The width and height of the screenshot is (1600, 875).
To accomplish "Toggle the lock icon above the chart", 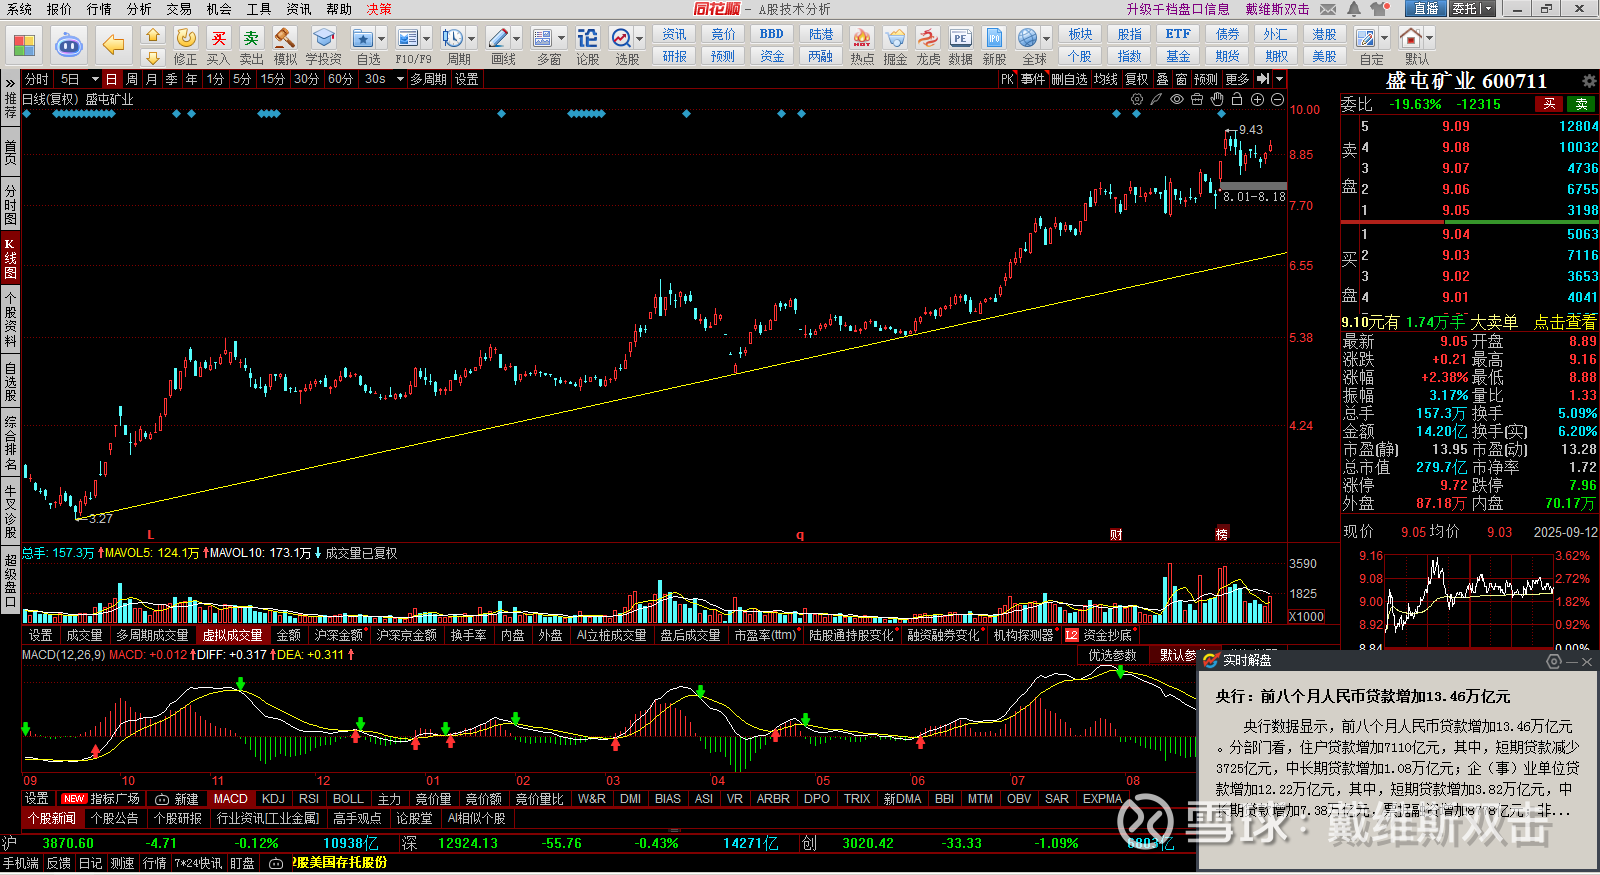I will (x=1237, y=100).
